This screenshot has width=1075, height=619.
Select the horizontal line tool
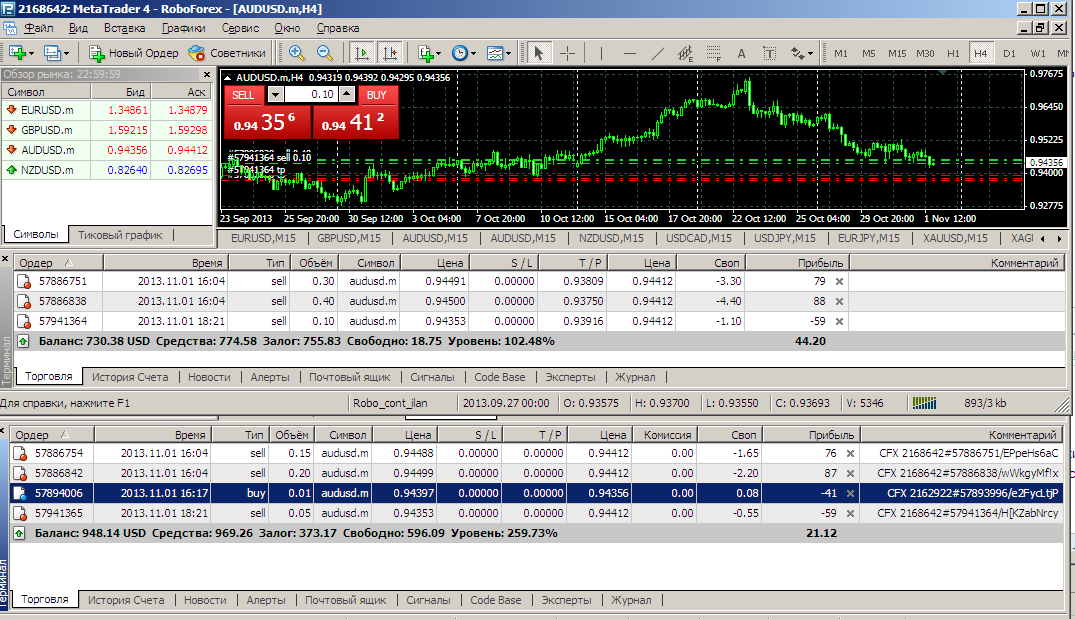click(x=629, y=53)
